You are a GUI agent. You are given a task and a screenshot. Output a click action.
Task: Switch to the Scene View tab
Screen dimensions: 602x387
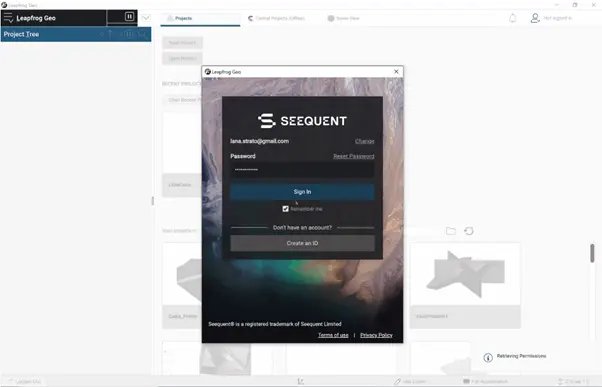coord(343,18)
